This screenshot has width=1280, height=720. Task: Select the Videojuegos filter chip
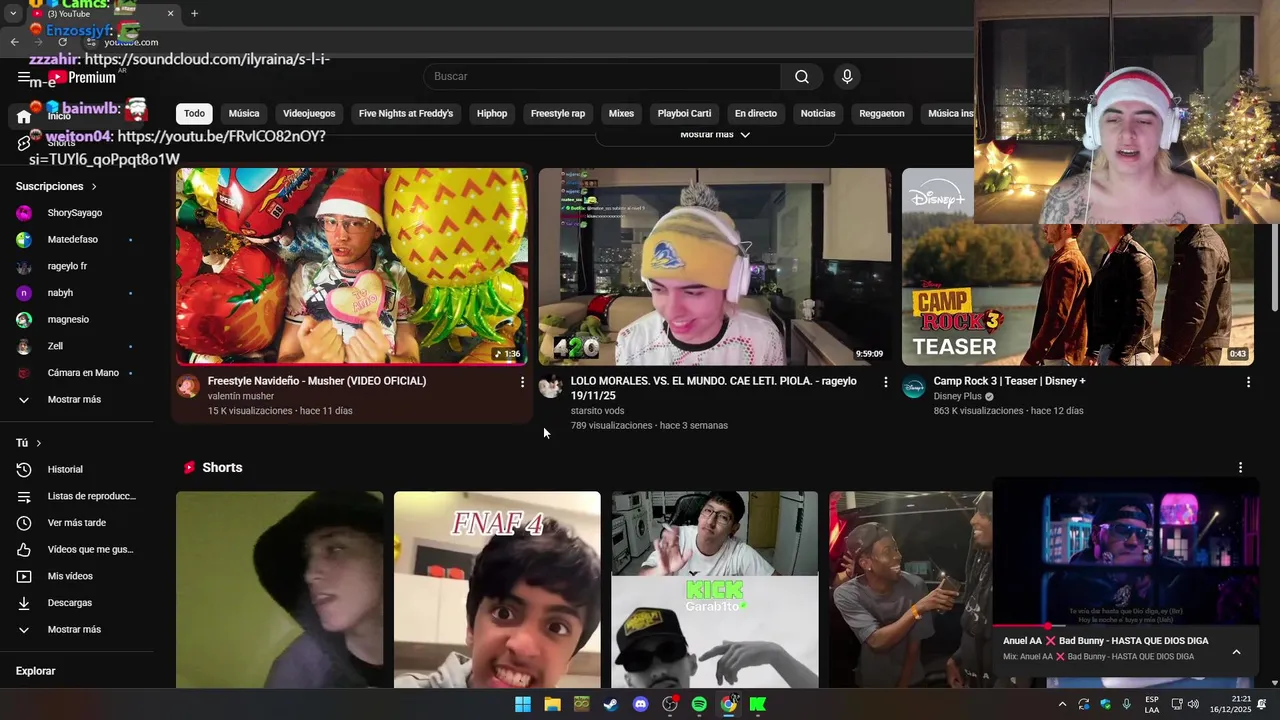click(x=309, y=114)
